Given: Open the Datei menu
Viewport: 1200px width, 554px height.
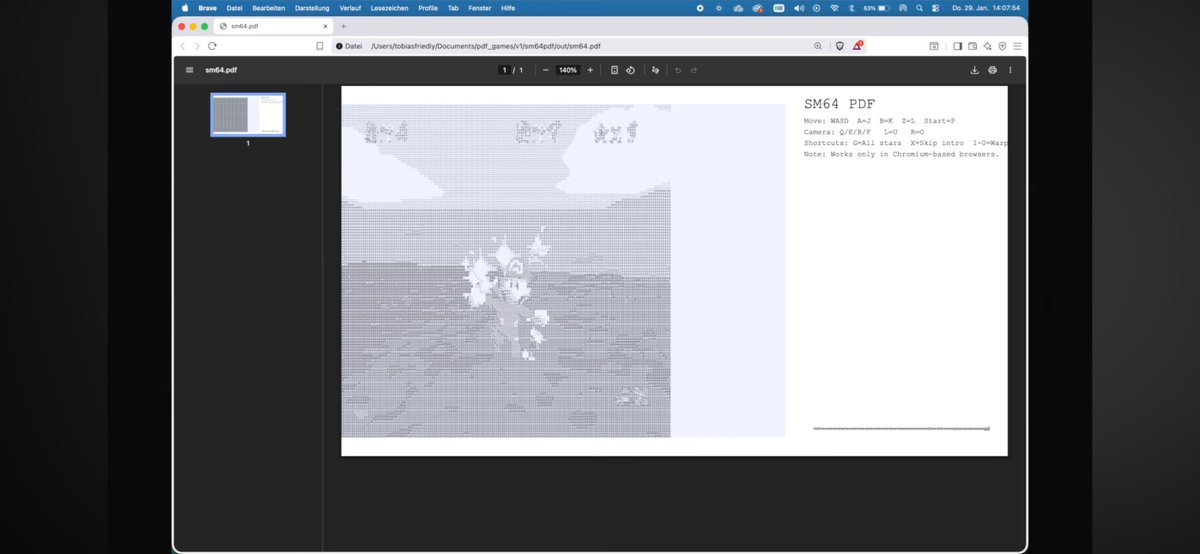Looking at the screenshot, I should click(234, 7).
